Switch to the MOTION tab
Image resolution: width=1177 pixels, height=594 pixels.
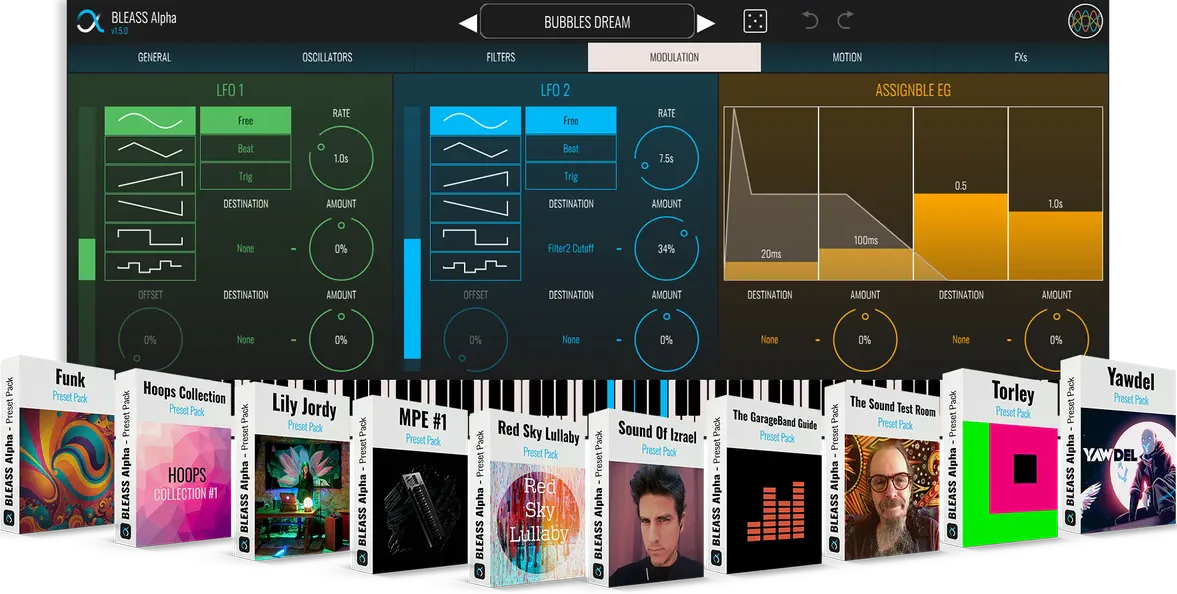pos(847,57)
